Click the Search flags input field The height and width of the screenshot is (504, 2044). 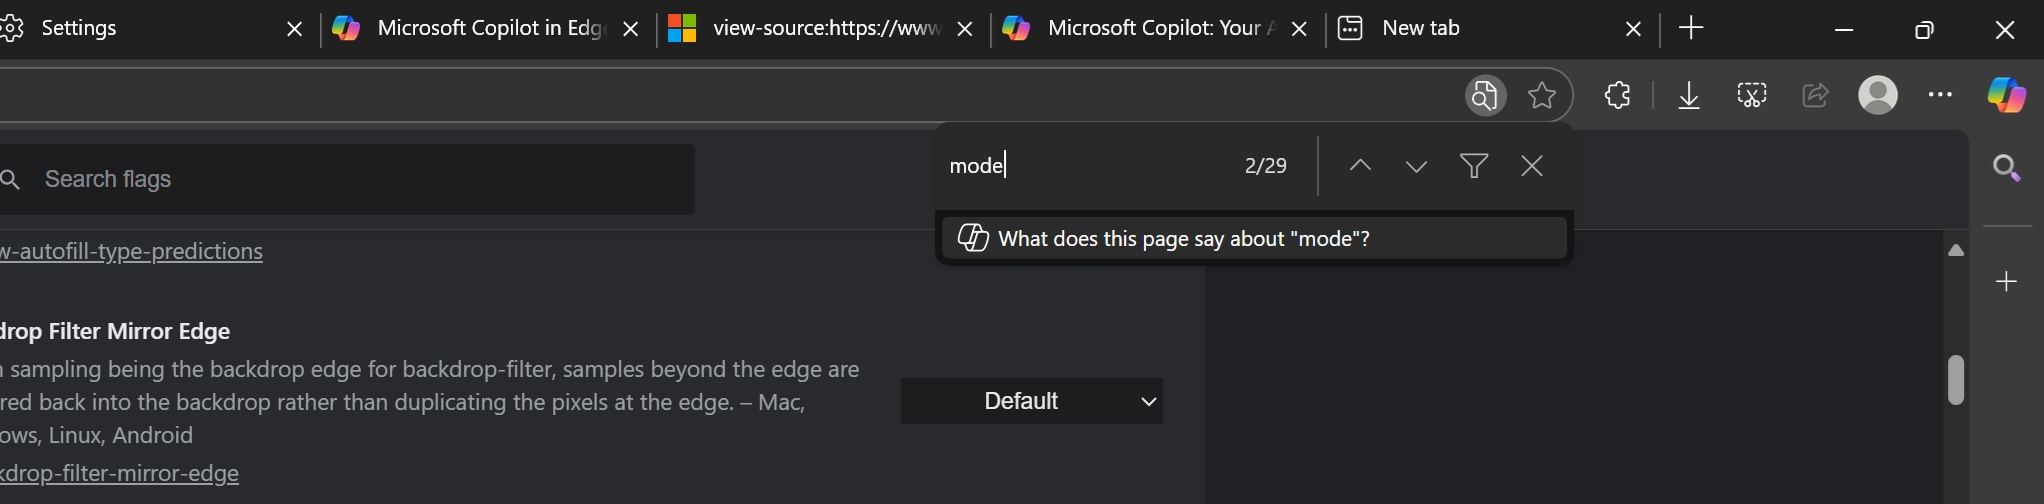click(360, 180)
